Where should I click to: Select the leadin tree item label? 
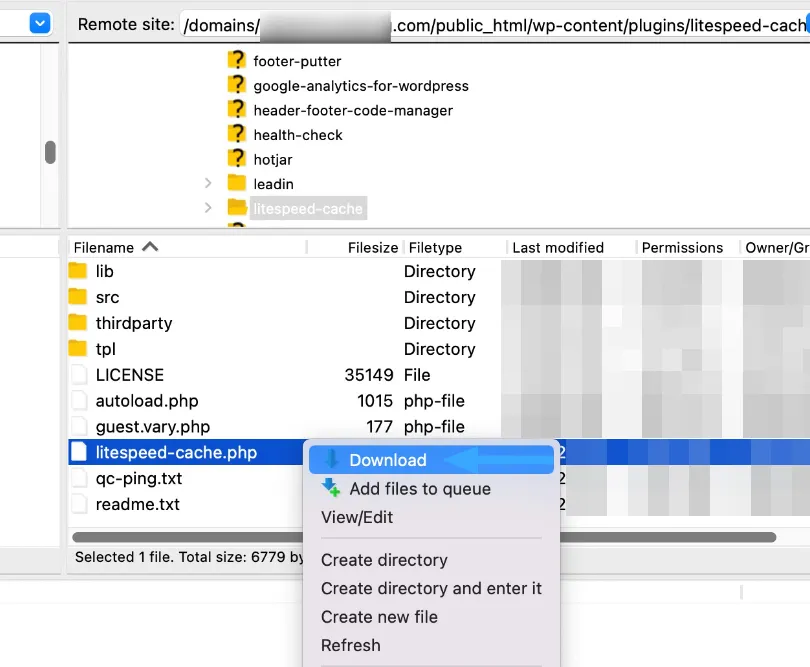point(273,184)
